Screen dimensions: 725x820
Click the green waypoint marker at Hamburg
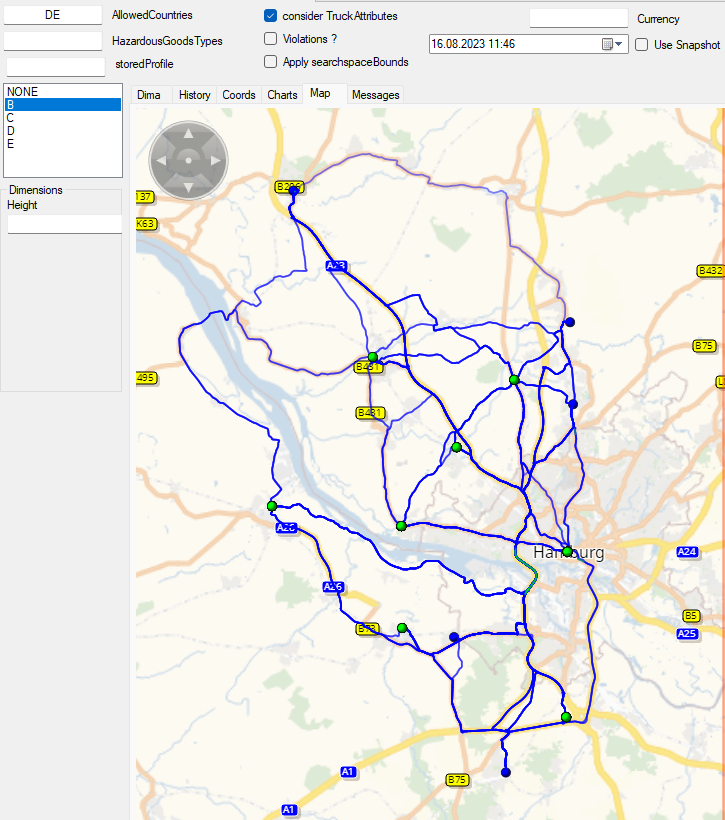[x=567, y=552]
